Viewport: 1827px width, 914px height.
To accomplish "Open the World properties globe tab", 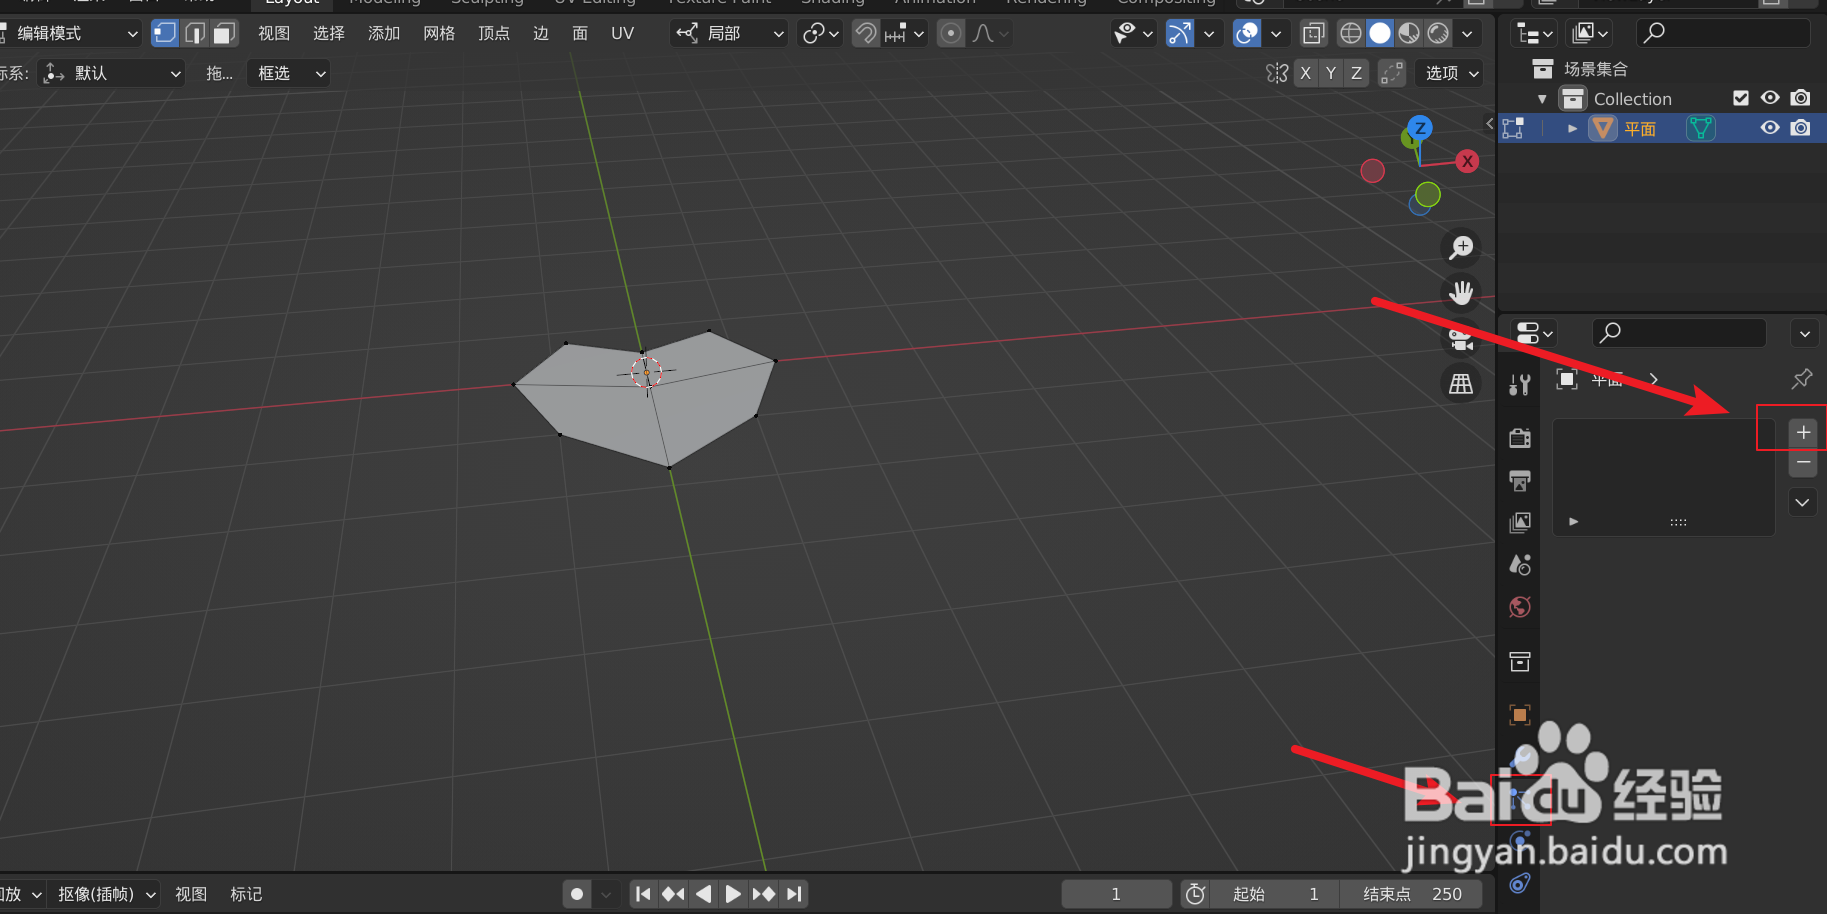I will click(x=1520, y=607).
